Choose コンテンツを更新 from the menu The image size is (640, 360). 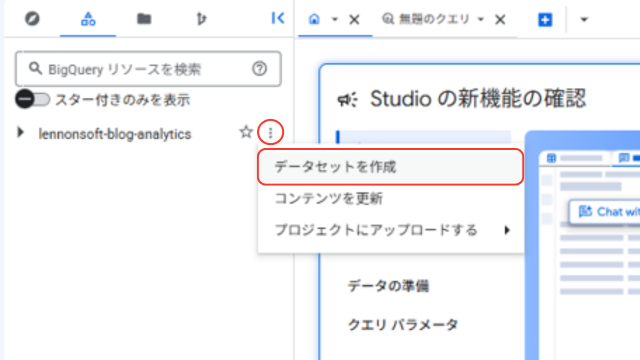(391, 199)
